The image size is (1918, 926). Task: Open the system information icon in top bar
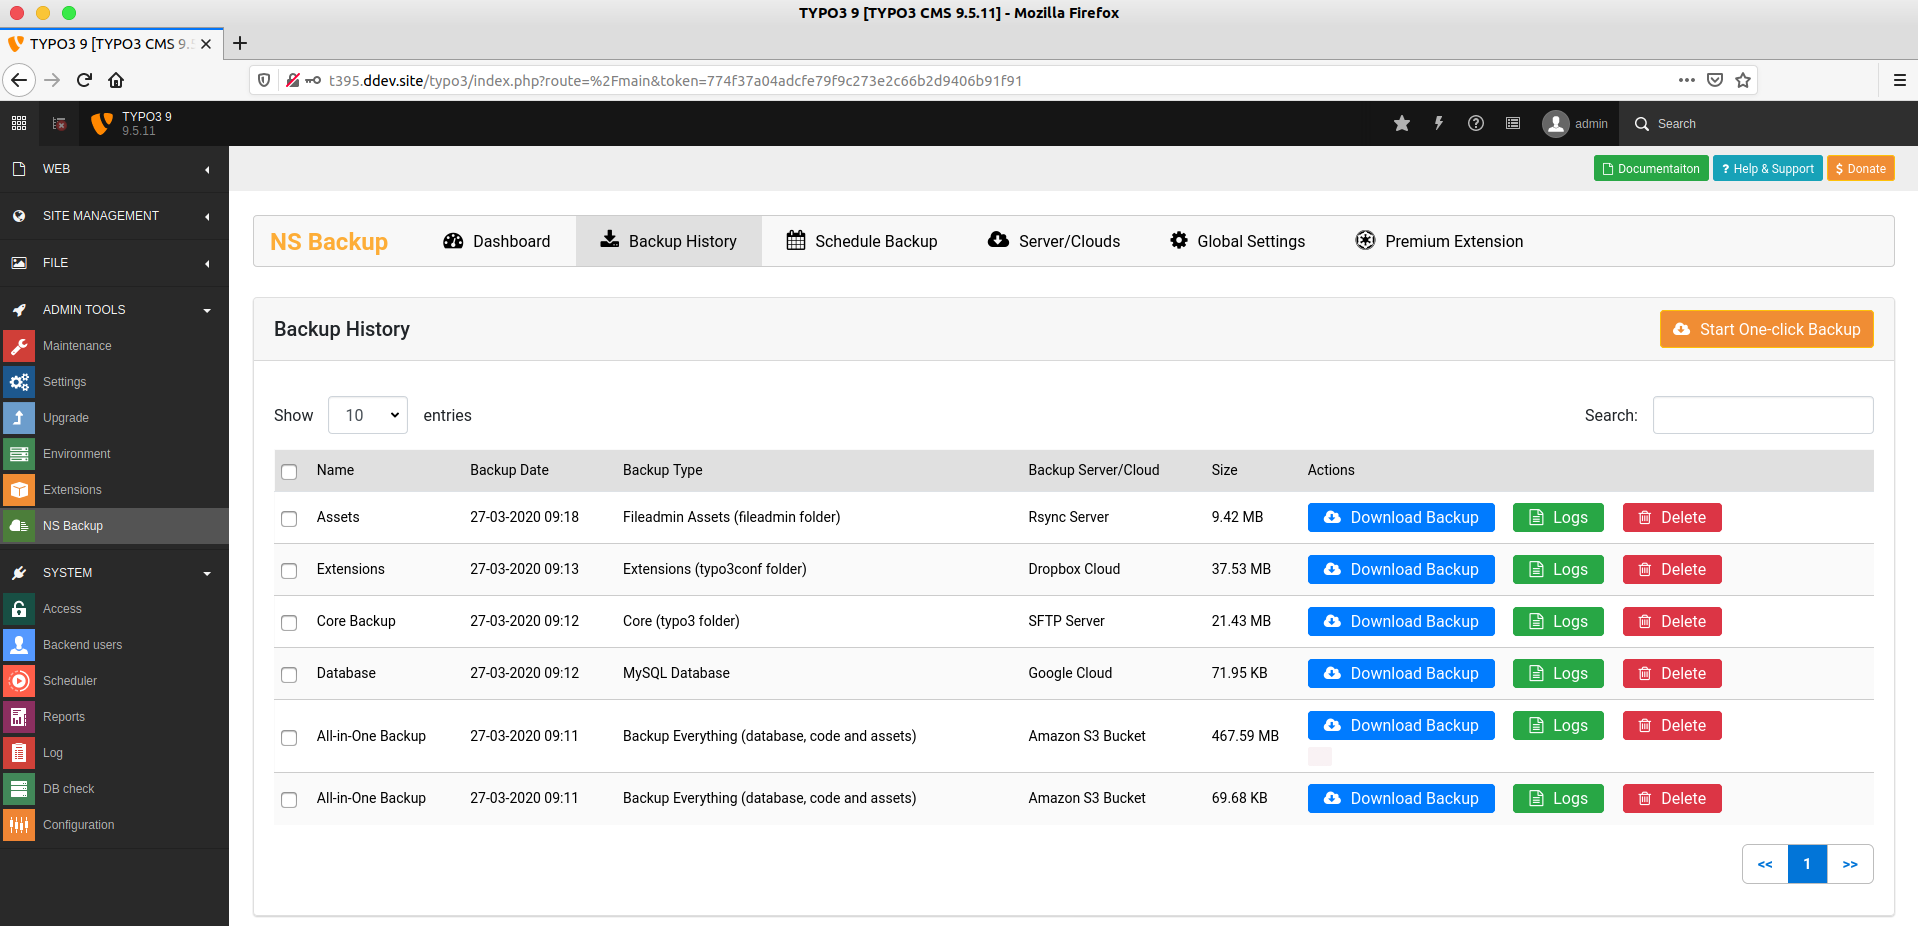coord(1513,123)
